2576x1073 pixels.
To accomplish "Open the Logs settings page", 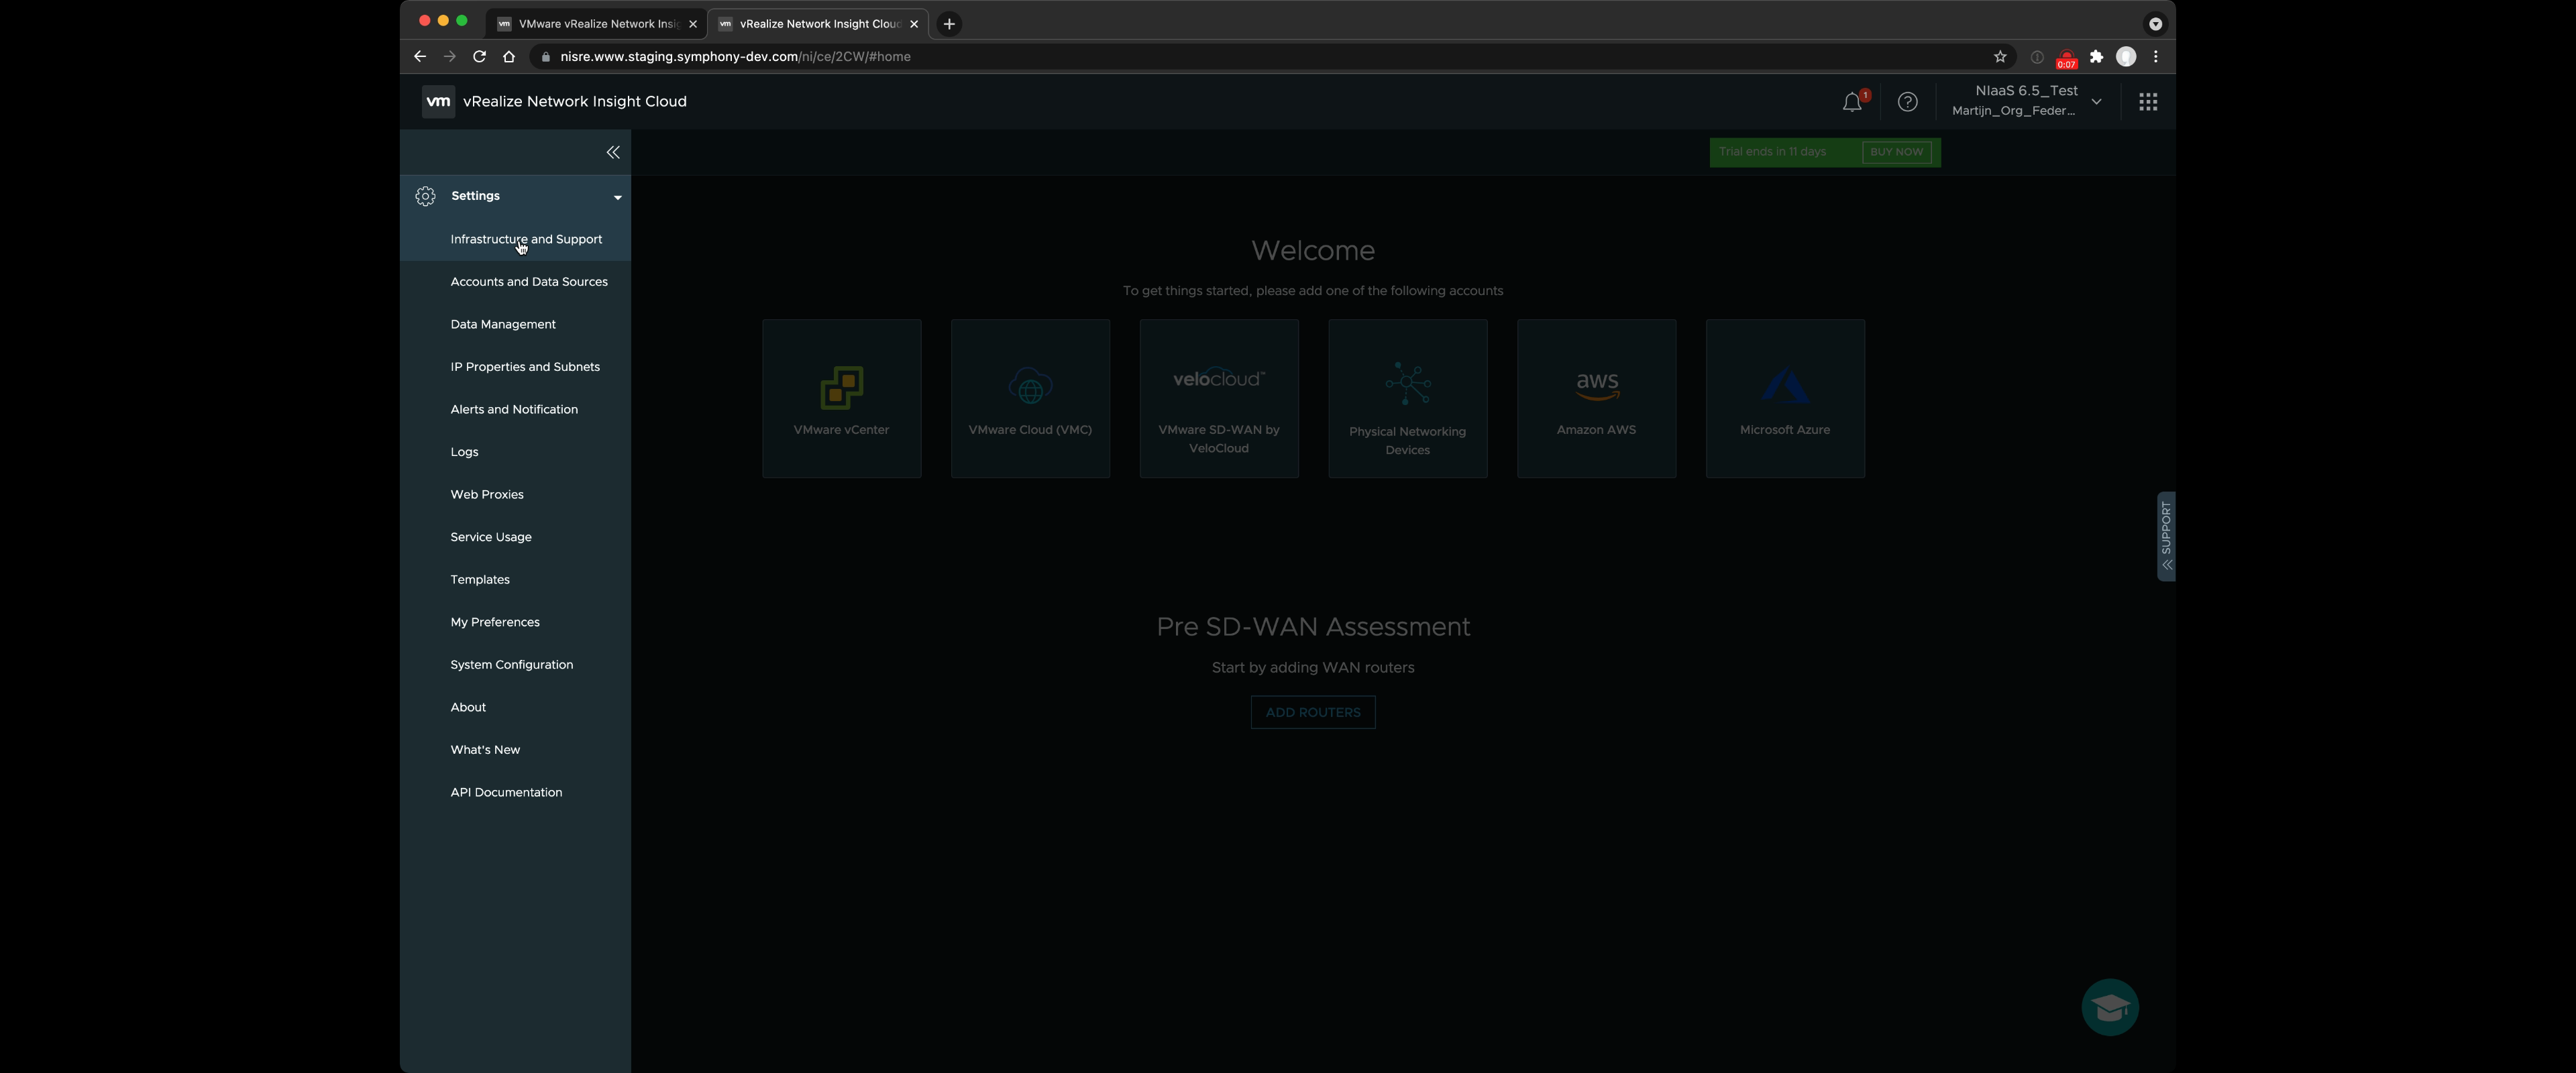I will pyautogui.click(x=464, y=452).
